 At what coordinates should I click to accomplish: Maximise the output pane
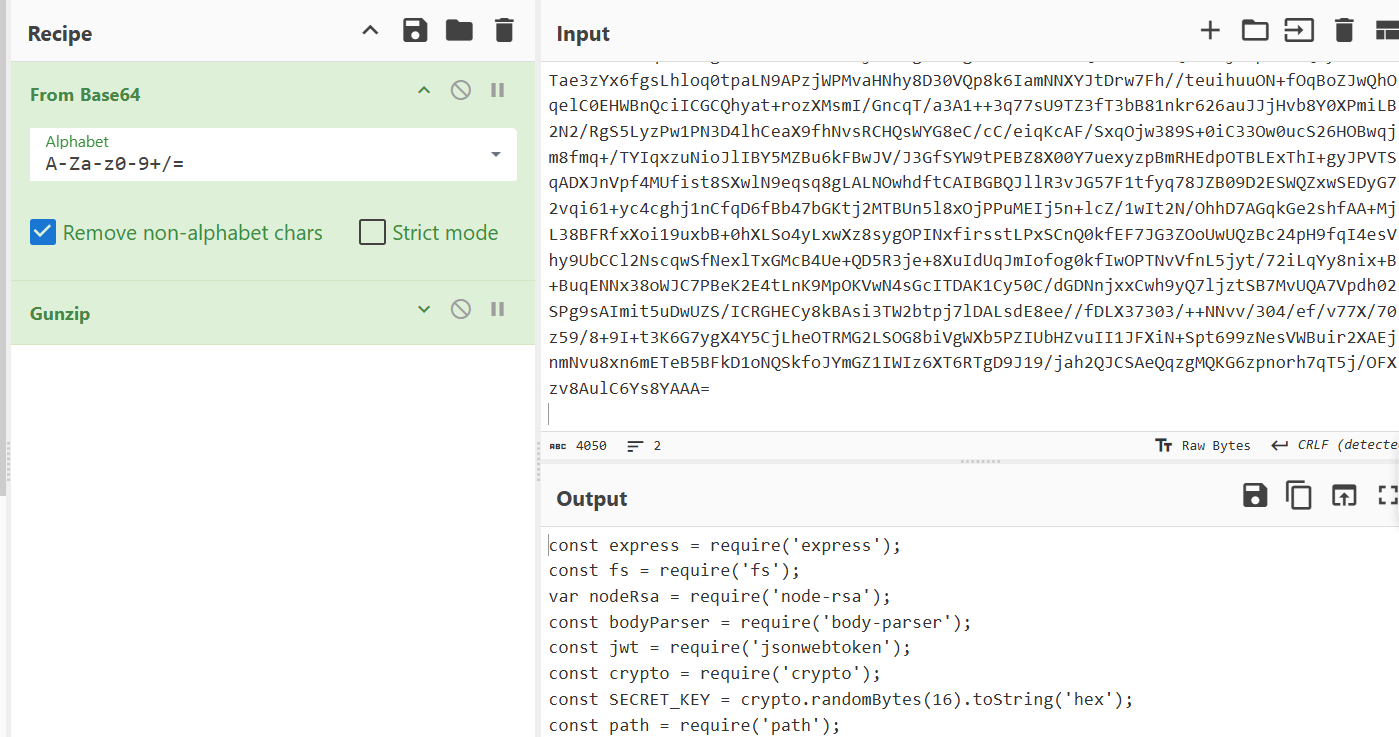coord(1387,495)
